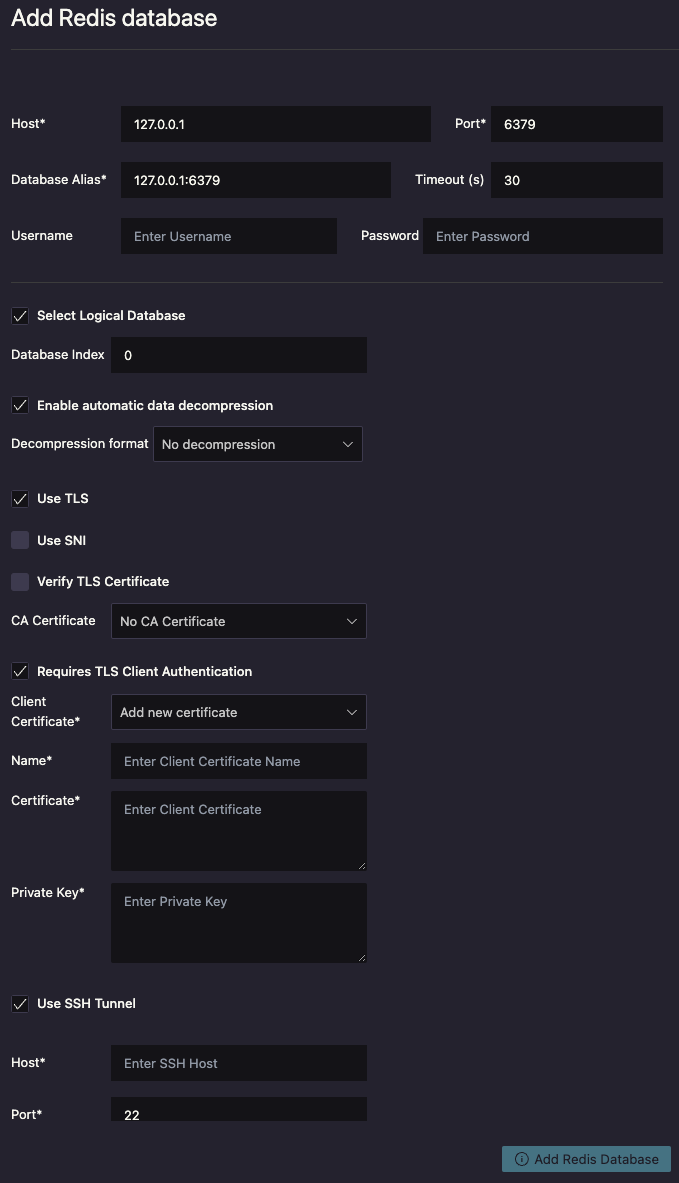Screen dimensions: 679x1183
Task: Click the Enter SSH Host field
Action: 238,1063
